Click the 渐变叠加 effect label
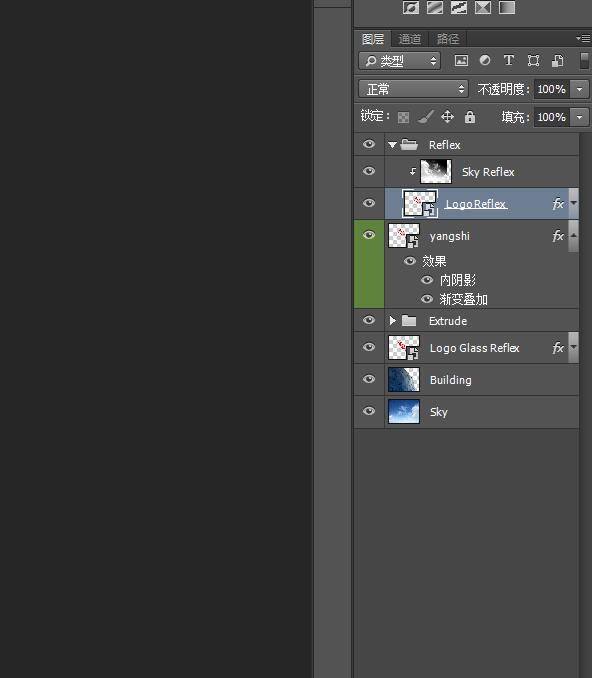The image size is (592, 678). 464,299
